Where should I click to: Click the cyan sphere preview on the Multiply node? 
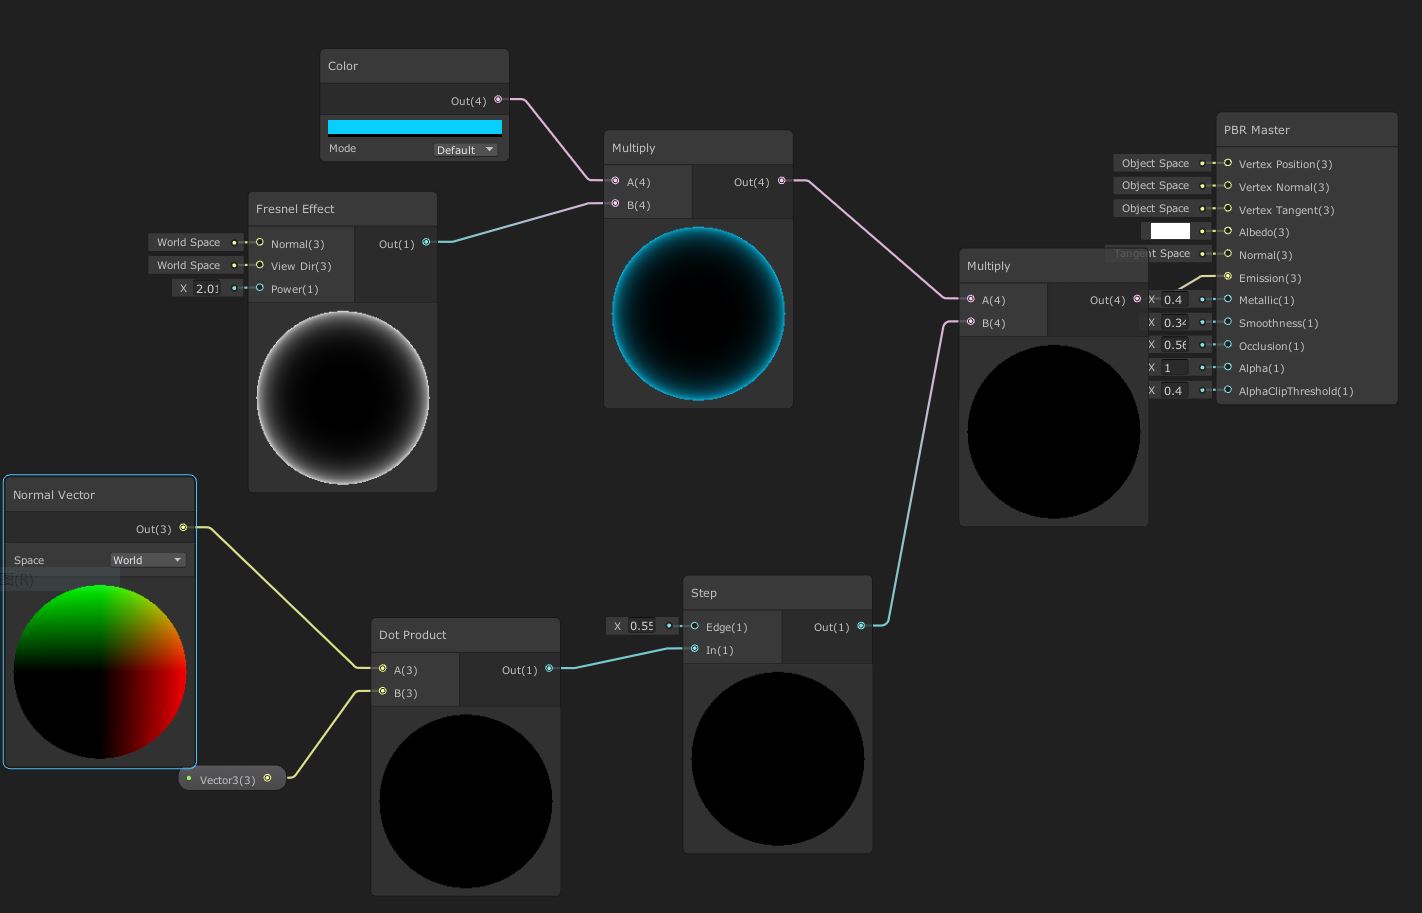(x=698, y=312)
